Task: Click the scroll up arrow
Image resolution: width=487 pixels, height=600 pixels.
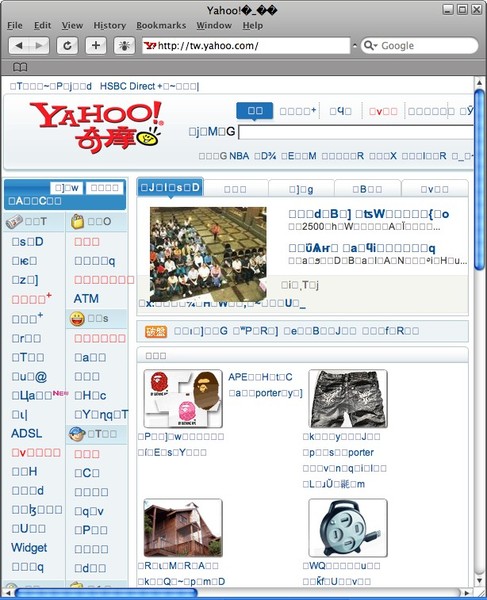Action: 479,82
